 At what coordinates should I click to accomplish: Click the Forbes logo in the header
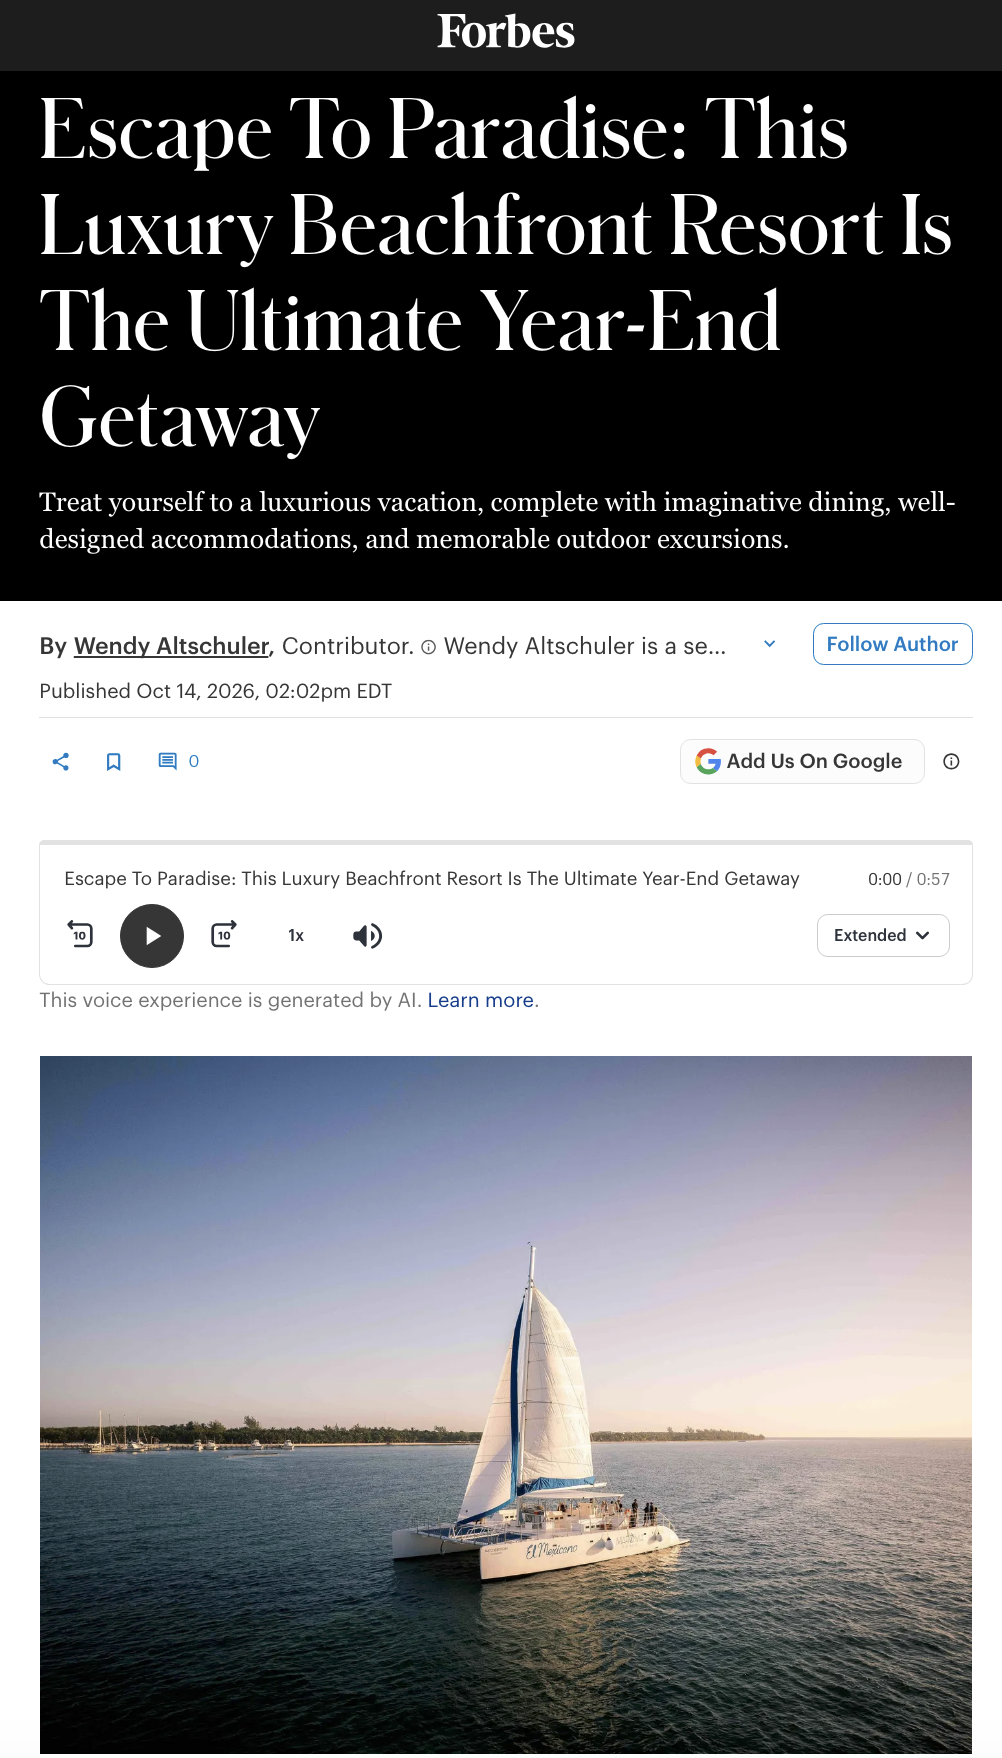506,32
